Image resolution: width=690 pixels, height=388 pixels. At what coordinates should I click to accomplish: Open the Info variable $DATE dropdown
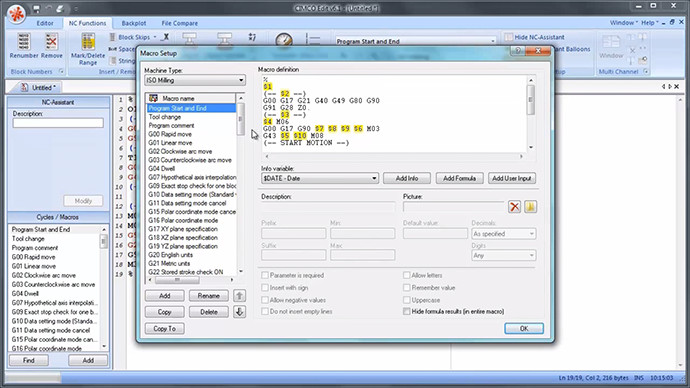[x=320, y=178]
